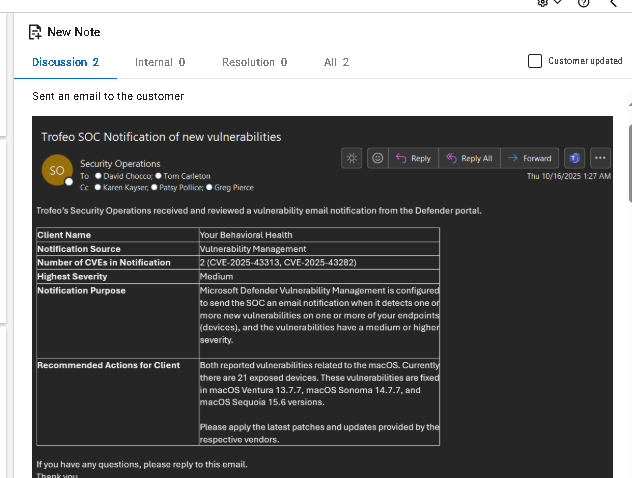Image resolution: width=632 pixels, height=478 pixels.
Task: Click recipient Tom Carleton
Action: [x=187, y=176]
